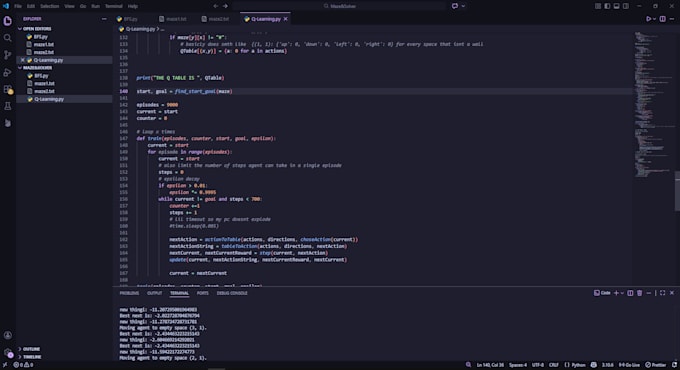Image resolution: width=680 pixels, height=370 pixels.
Task: Open the View menu
Action: 69,6
